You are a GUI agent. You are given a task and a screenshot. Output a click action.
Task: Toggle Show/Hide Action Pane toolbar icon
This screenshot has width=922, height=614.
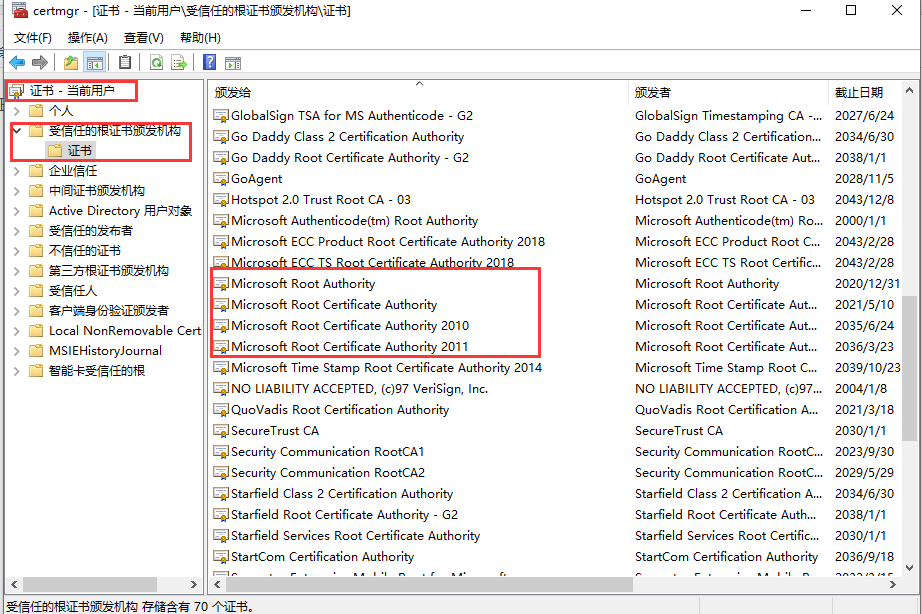pyautogui.click(x=233, y=62)
